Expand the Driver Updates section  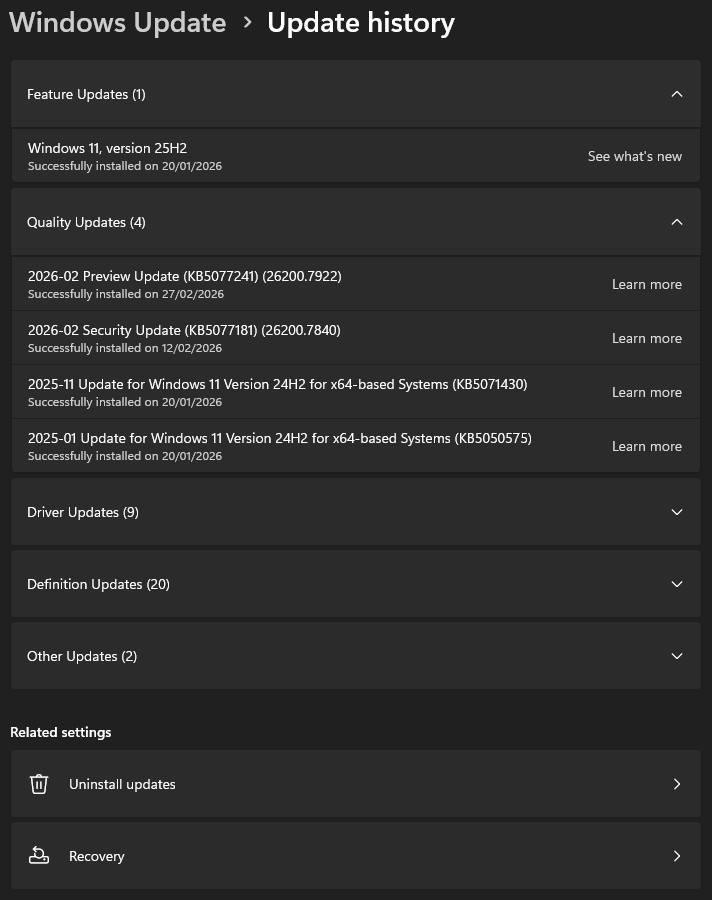[676, 512]
